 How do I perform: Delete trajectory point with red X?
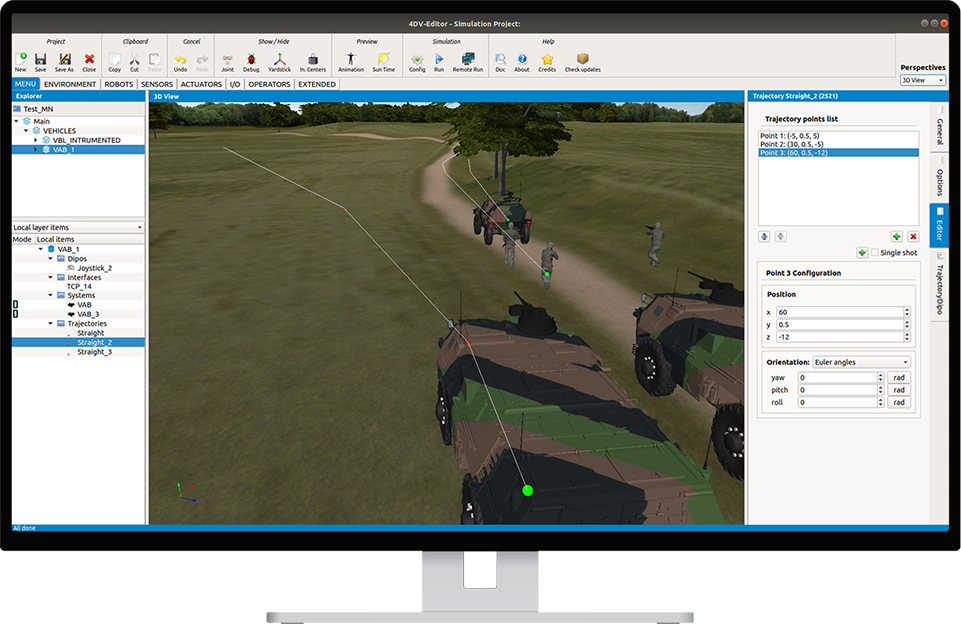click(x=913, y=237)
